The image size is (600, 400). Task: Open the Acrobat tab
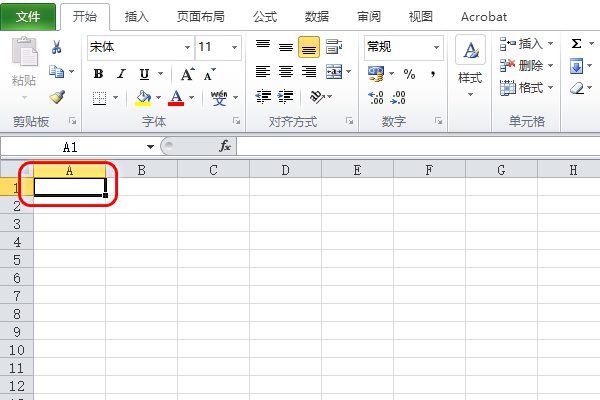484,17
